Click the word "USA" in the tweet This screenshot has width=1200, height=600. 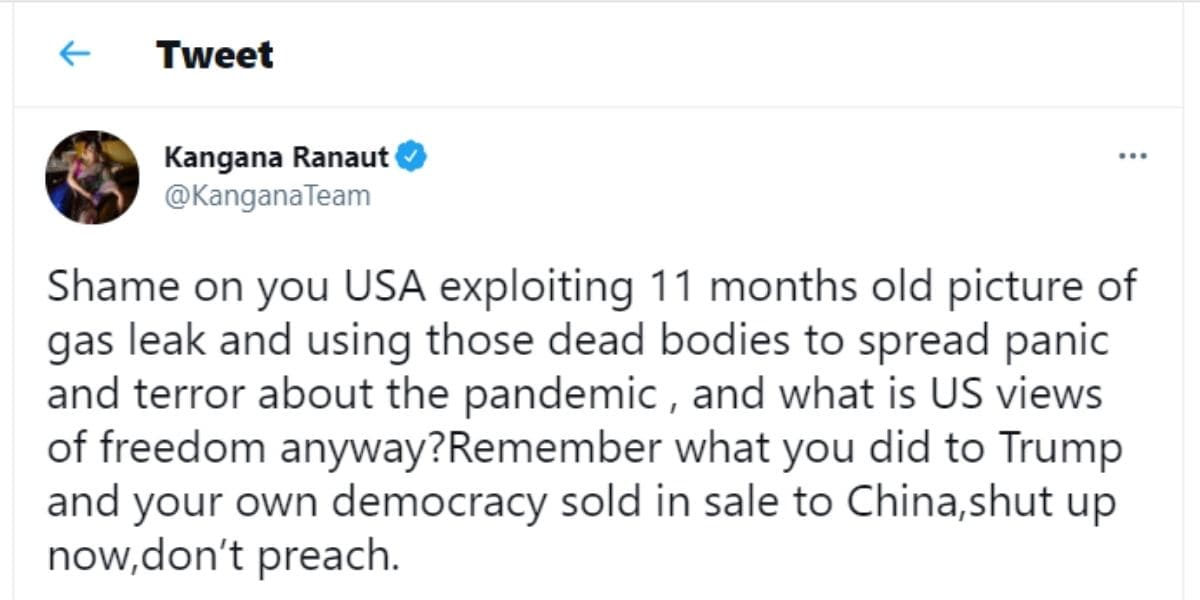(x=384, y=287)
